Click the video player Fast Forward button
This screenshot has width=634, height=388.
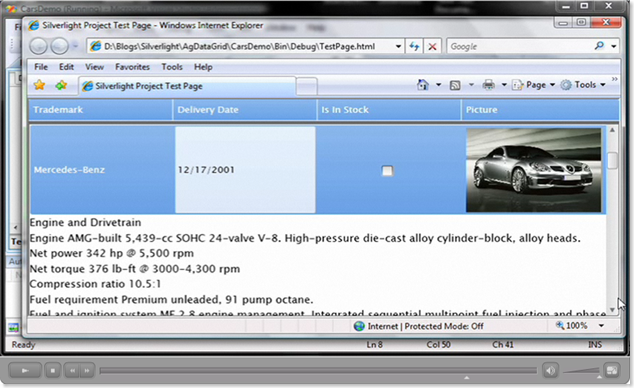87,370
